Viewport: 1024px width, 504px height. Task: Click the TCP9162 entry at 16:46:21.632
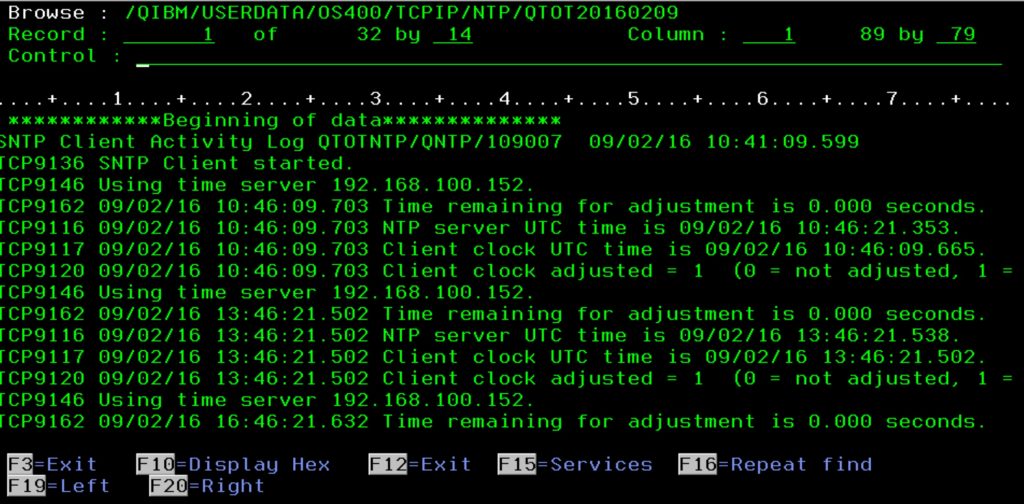(492, 422)
